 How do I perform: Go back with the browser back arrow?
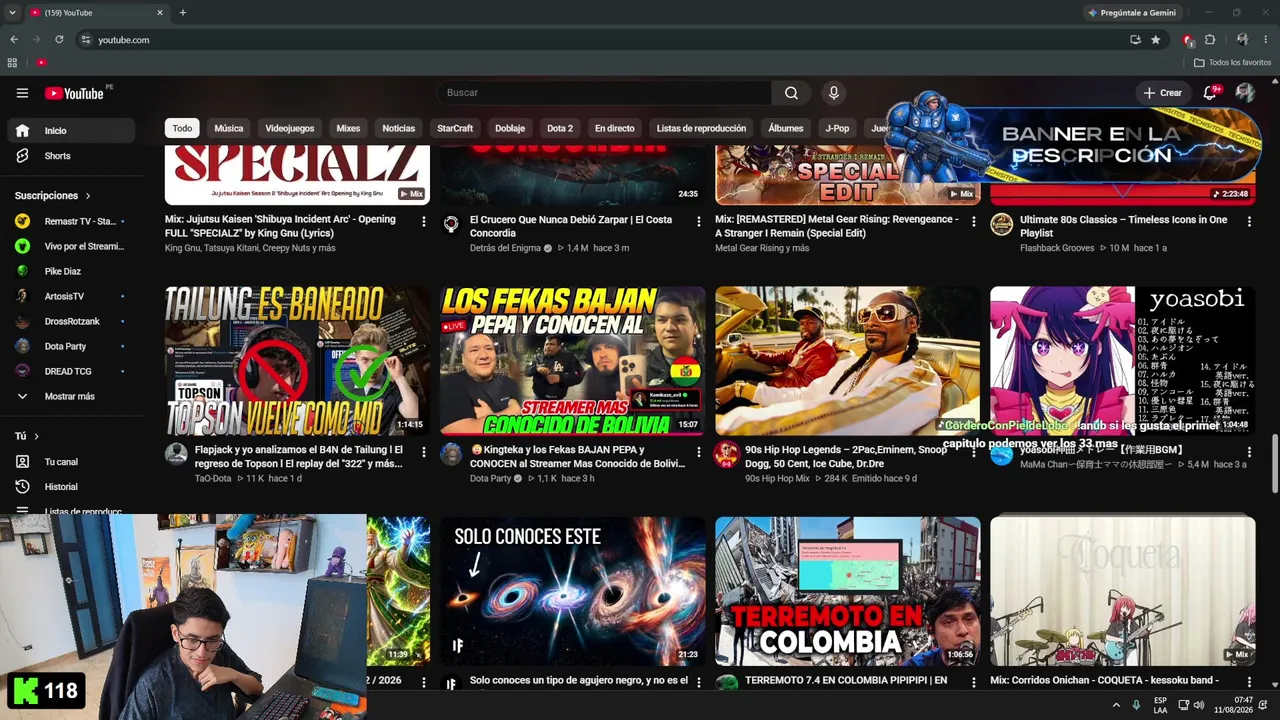14,40
